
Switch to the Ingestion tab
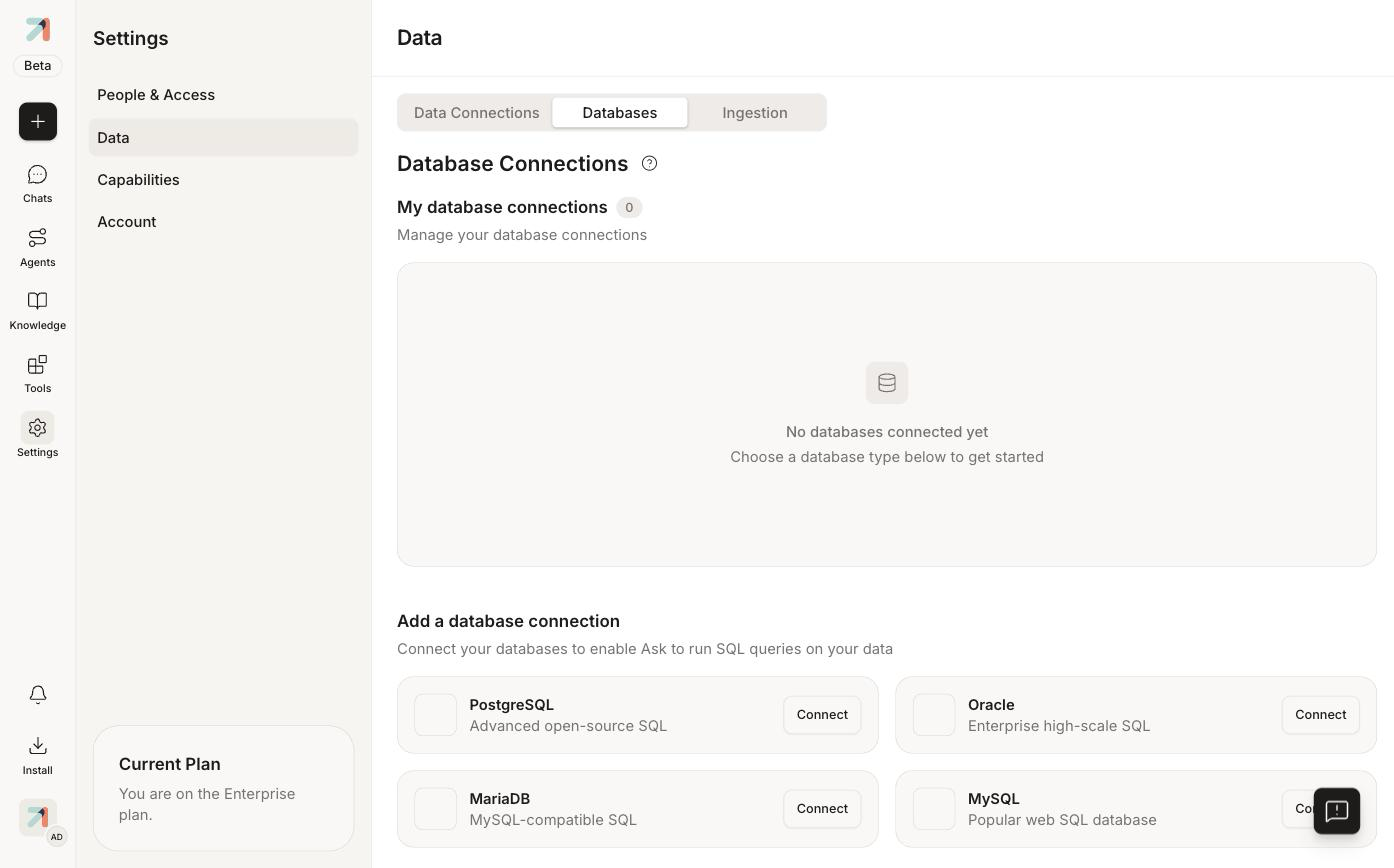coord(755,113)
